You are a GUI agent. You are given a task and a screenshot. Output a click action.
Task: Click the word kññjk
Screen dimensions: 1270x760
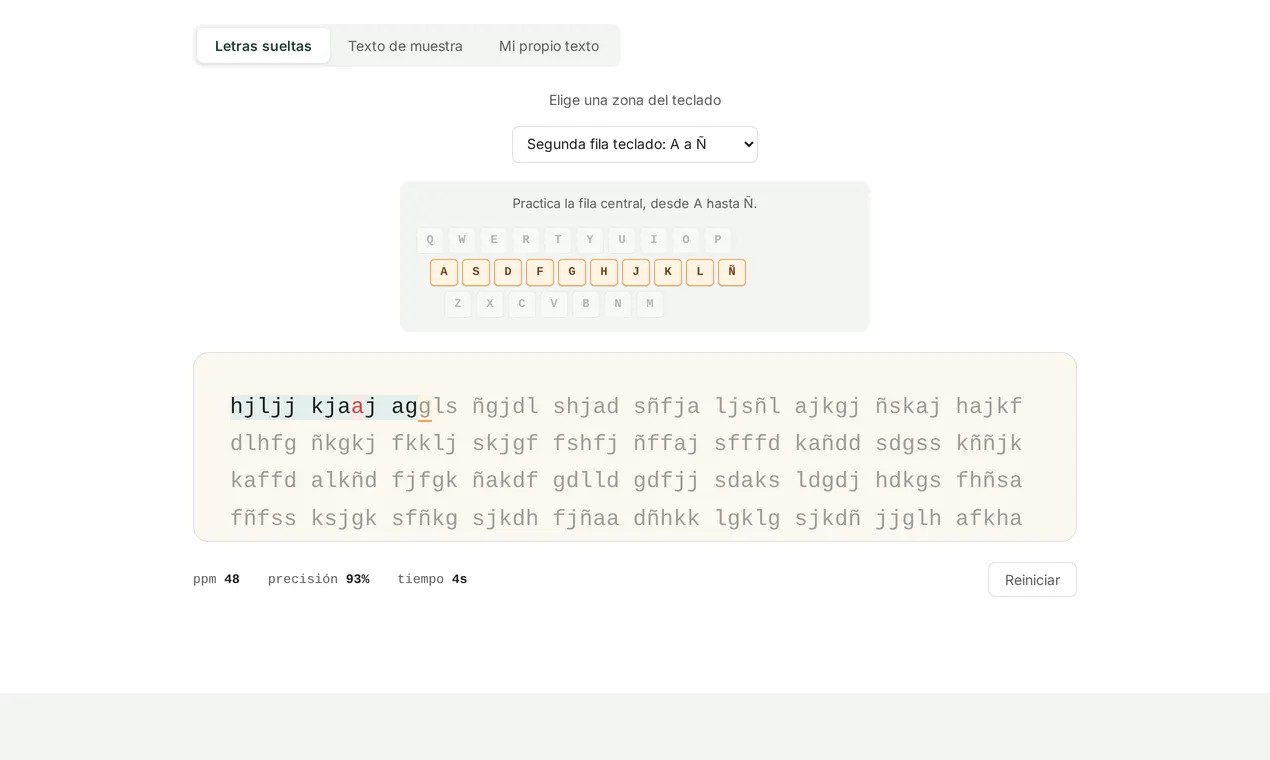(x=989, y=444)
